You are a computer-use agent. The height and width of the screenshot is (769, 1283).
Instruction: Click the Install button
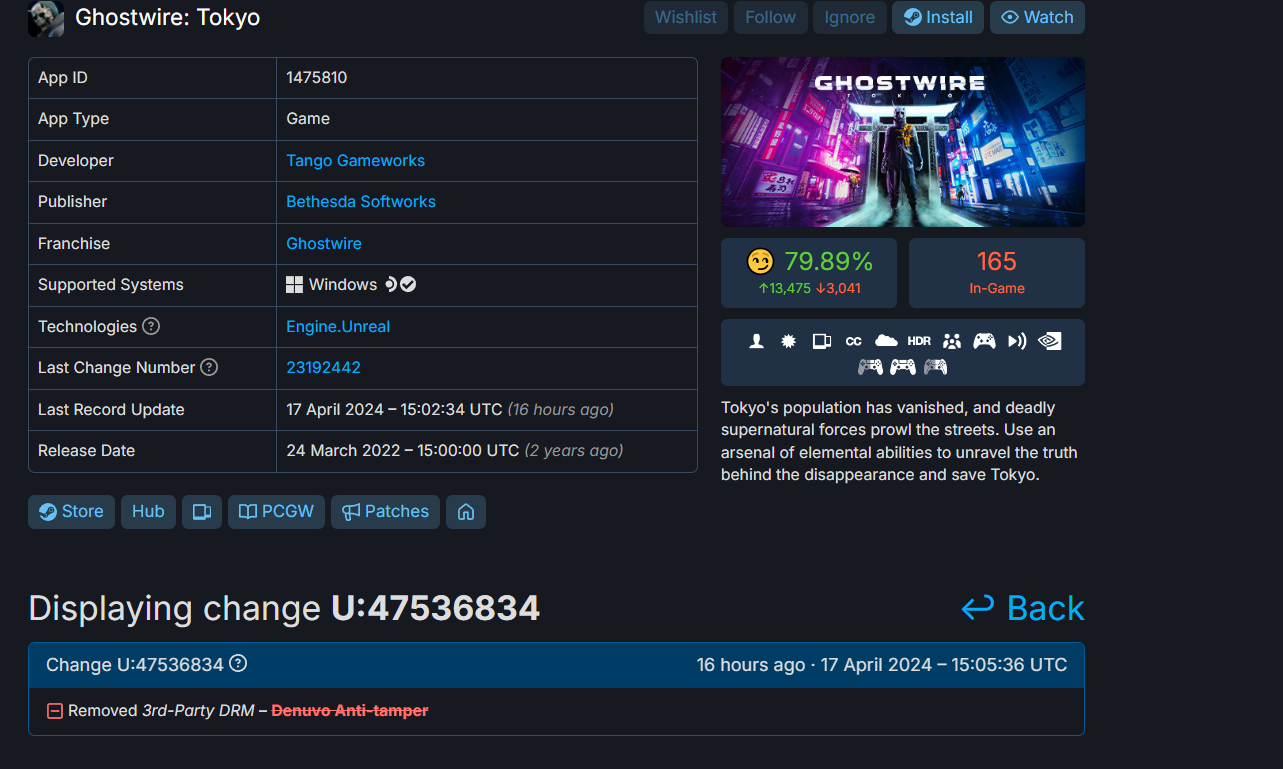(x=938, y=17)
